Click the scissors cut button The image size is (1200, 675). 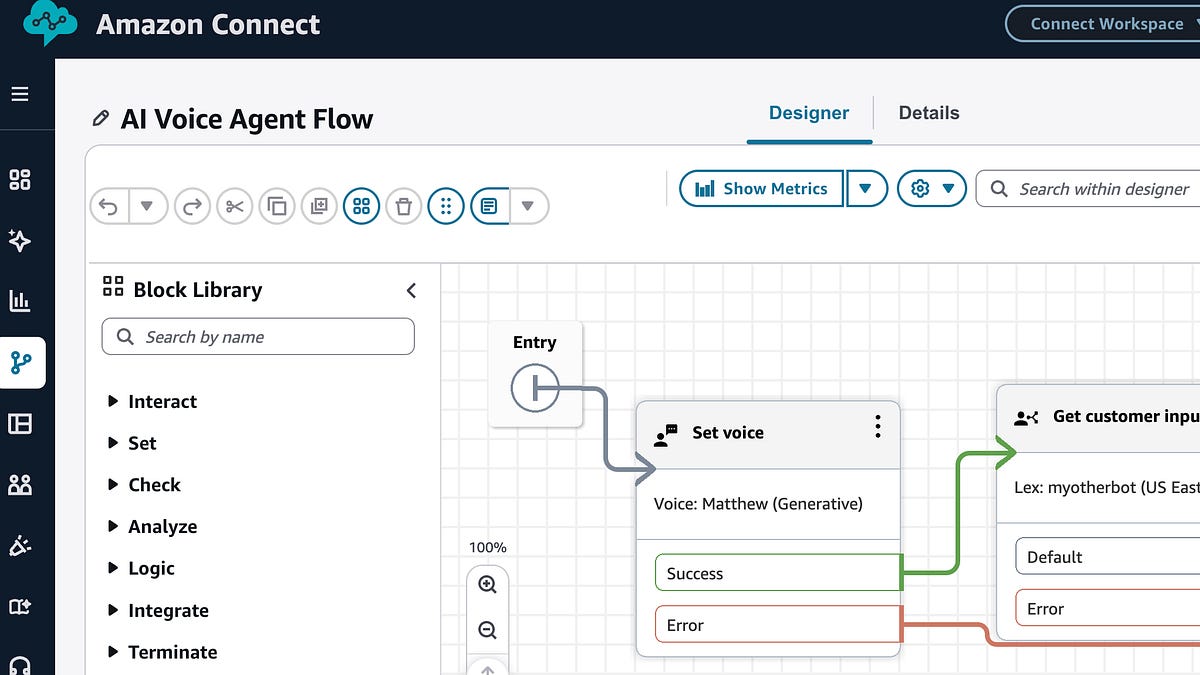tap(235, 207)
